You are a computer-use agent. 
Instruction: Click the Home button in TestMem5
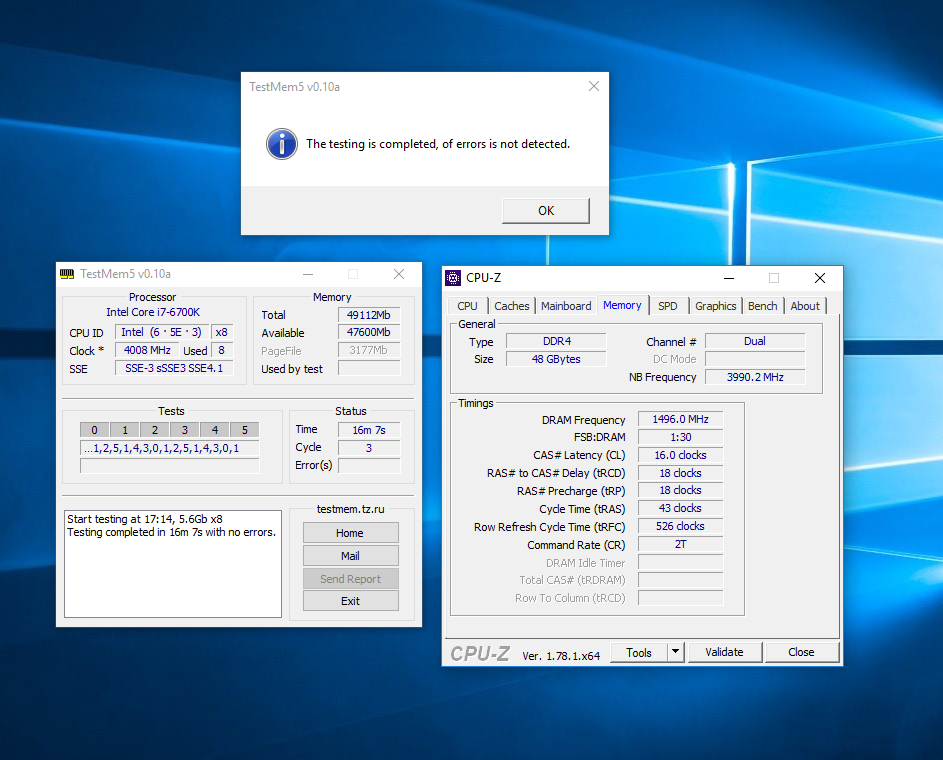(x=350, y=533)
